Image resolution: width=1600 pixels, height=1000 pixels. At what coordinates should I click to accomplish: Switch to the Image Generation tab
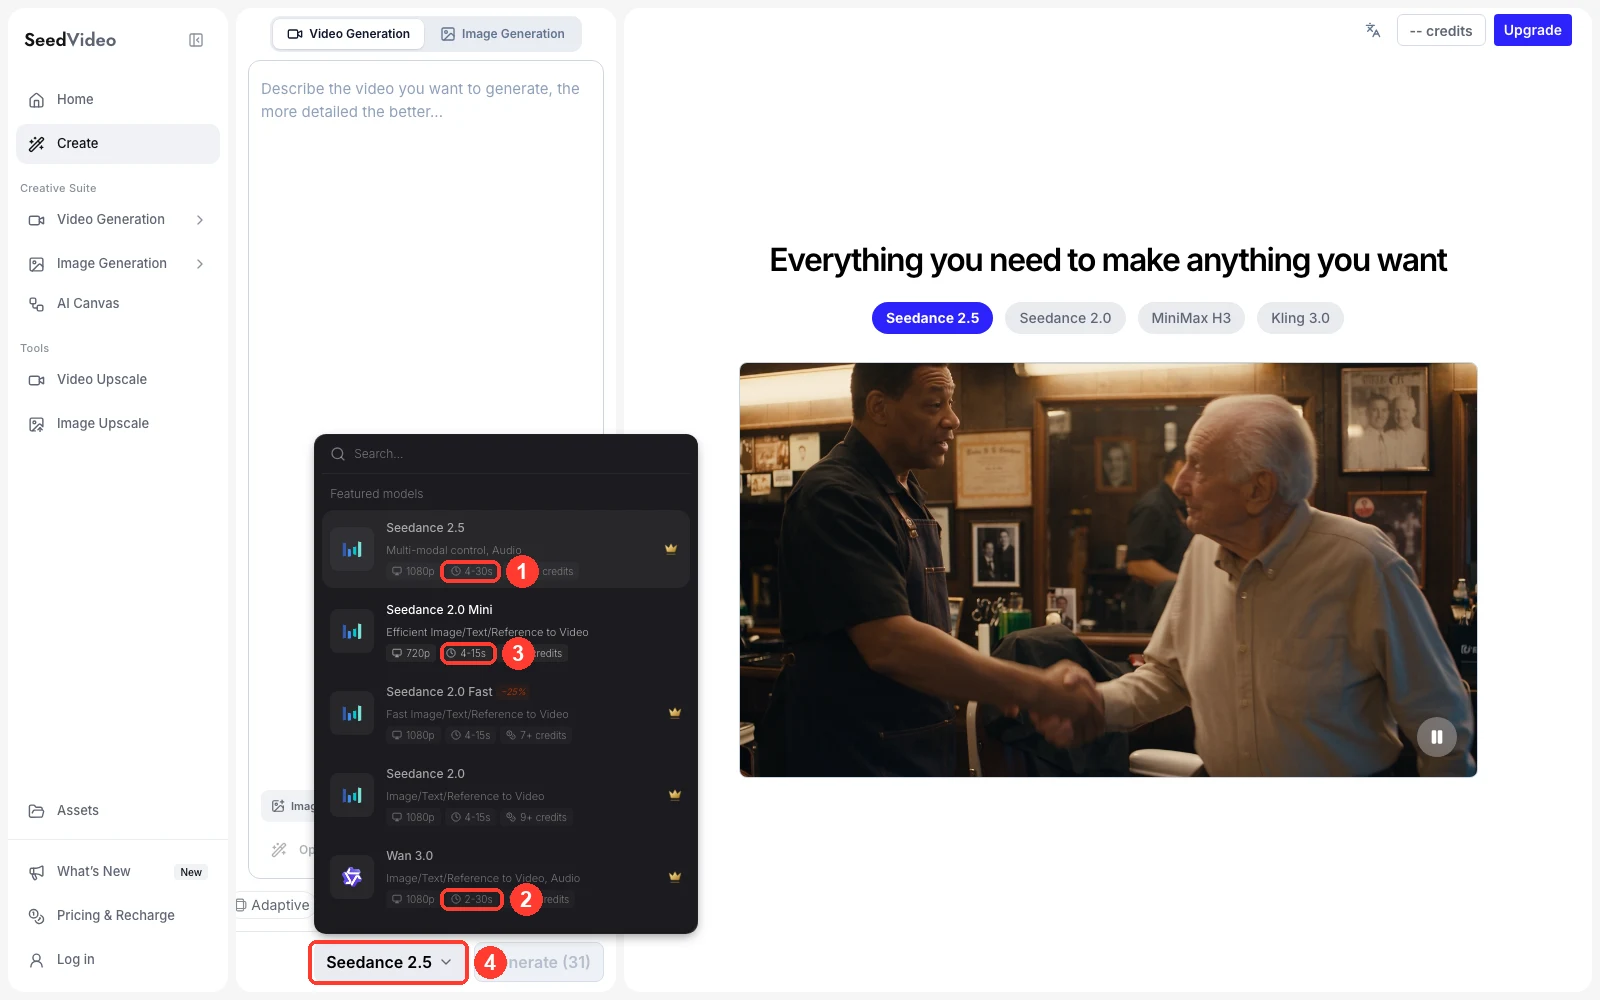pyautogui.click(x=503, y=34)
